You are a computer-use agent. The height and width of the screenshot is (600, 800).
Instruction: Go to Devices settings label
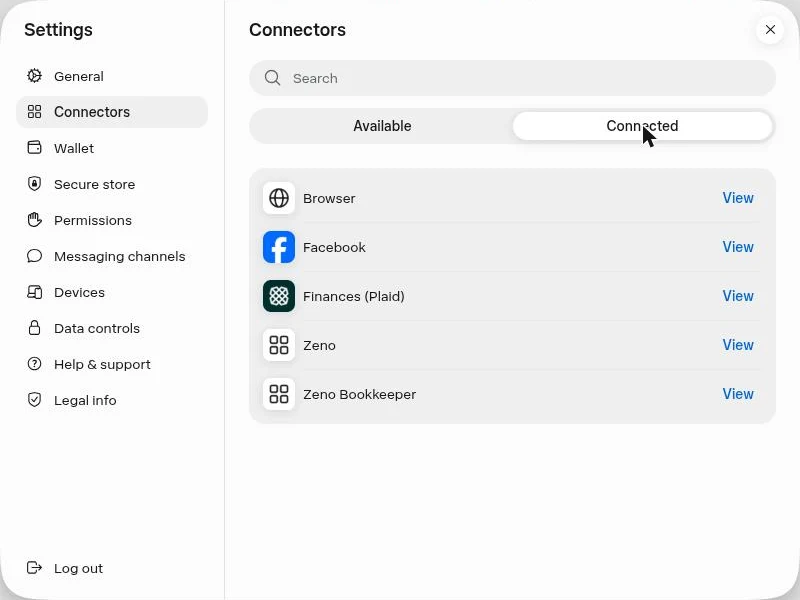click(x=79, y=292)
